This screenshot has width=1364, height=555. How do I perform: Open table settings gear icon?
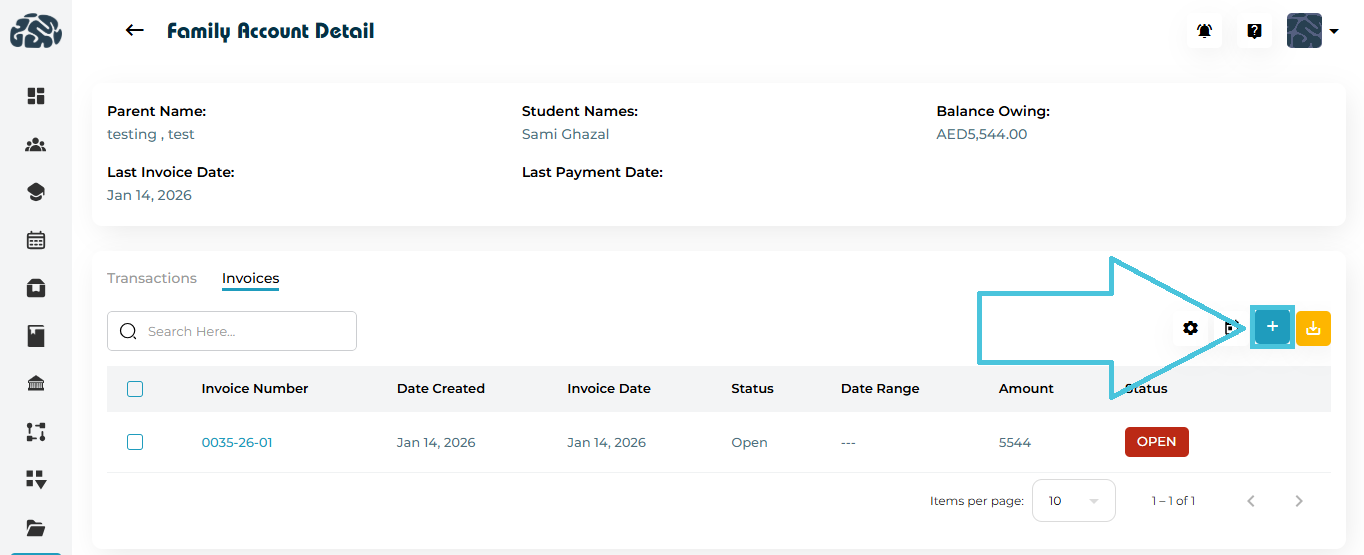(1190, 328)
